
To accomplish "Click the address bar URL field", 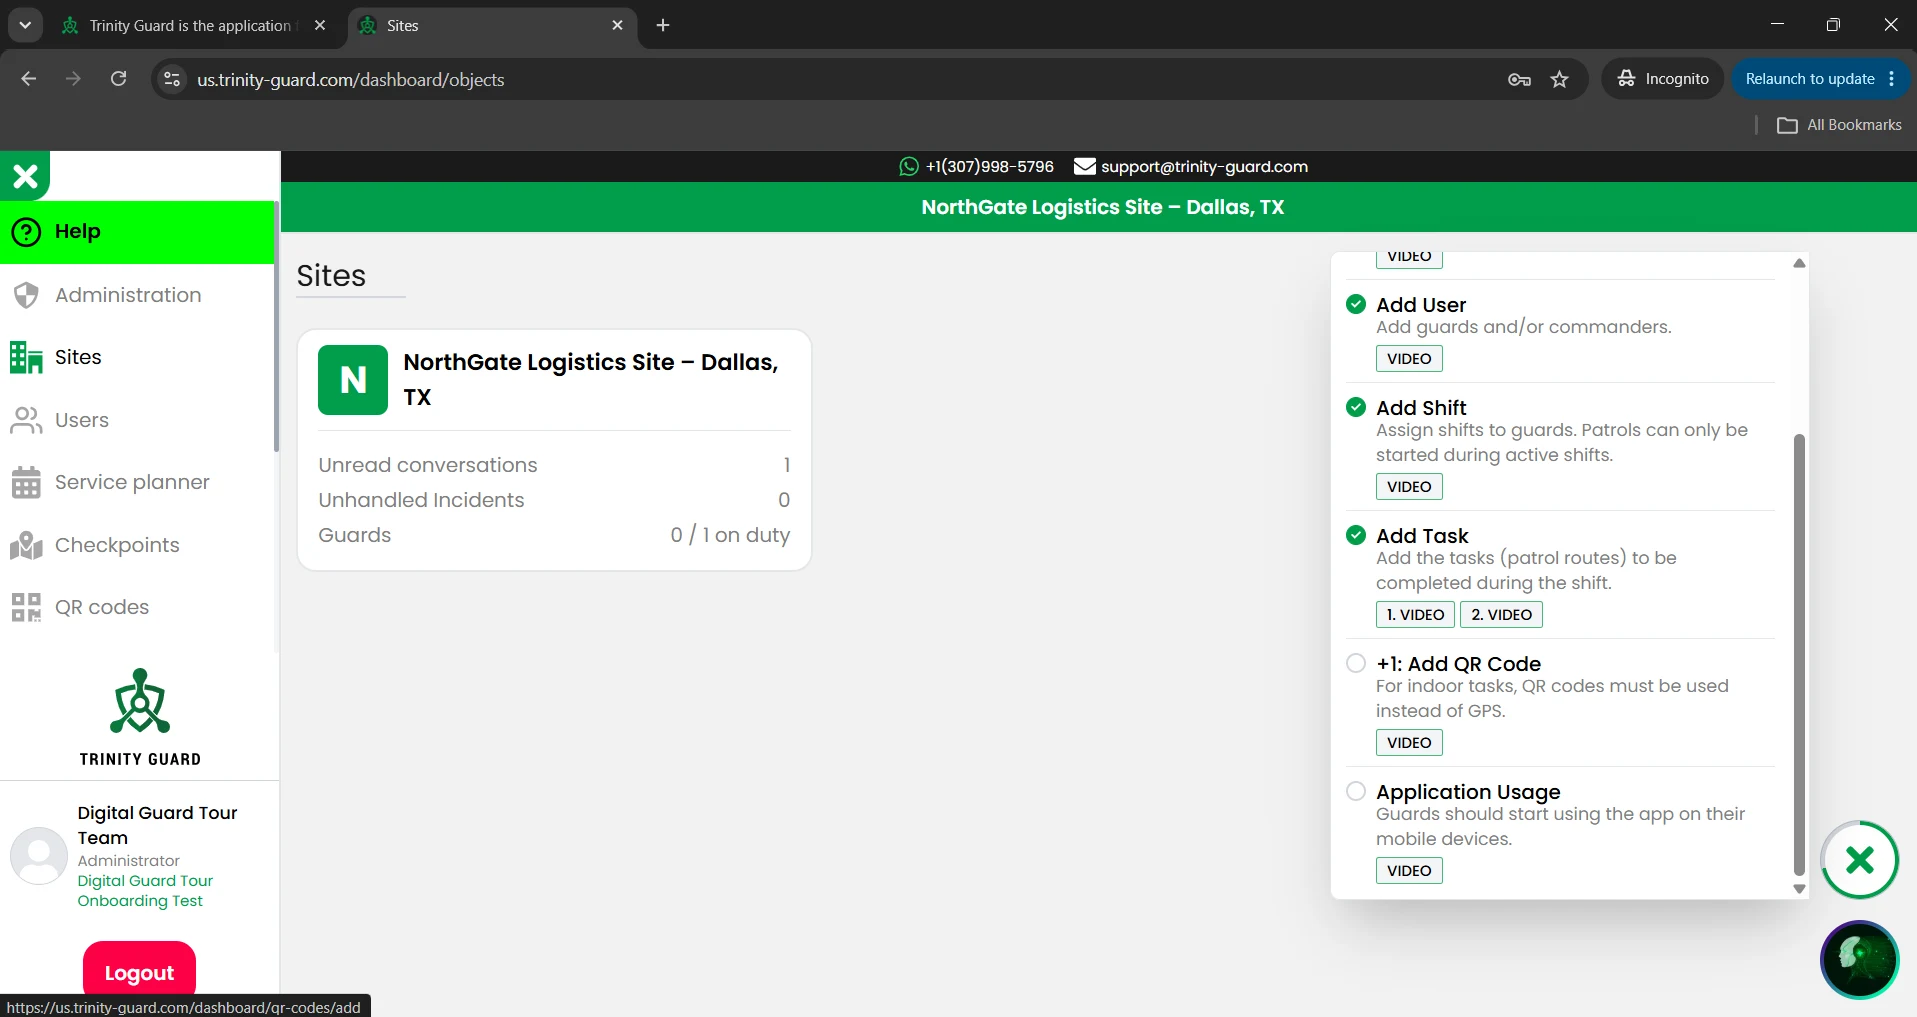I will click(x=840, y=79).
